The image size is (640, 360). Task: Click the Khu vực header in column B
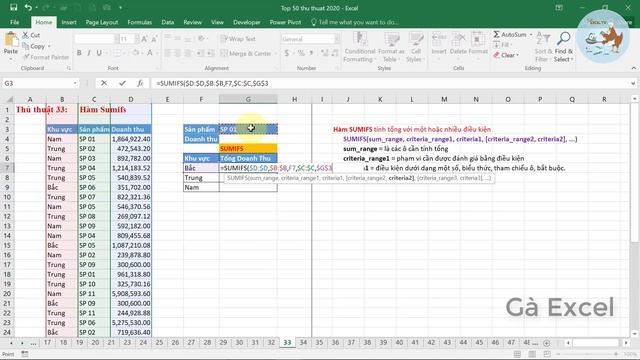click(62, 129)
